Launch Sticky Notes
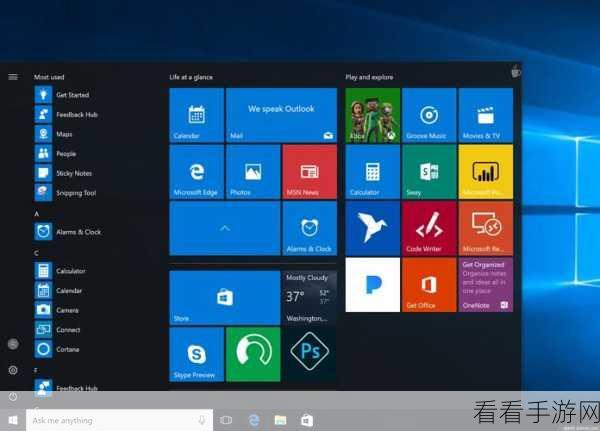The image size is (600, 431). click(x=64, y=173)
